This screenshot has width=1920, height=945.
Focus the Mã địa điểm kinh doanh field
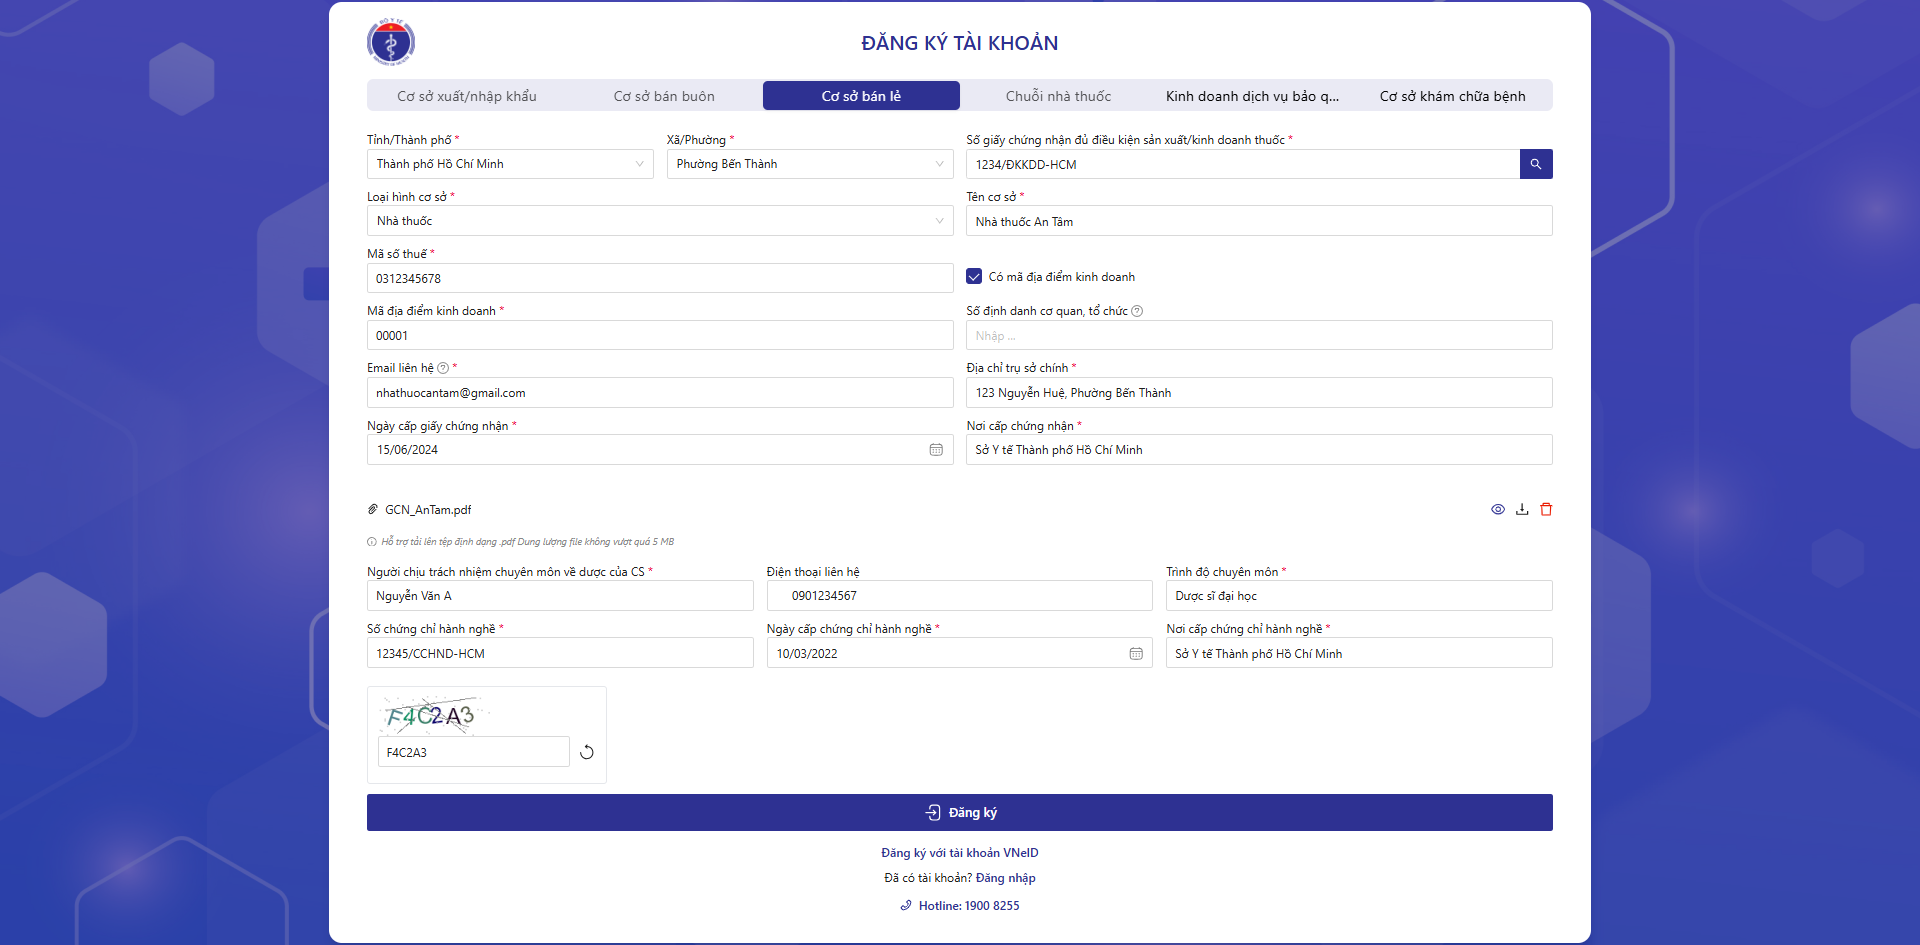tap(660, 335)
